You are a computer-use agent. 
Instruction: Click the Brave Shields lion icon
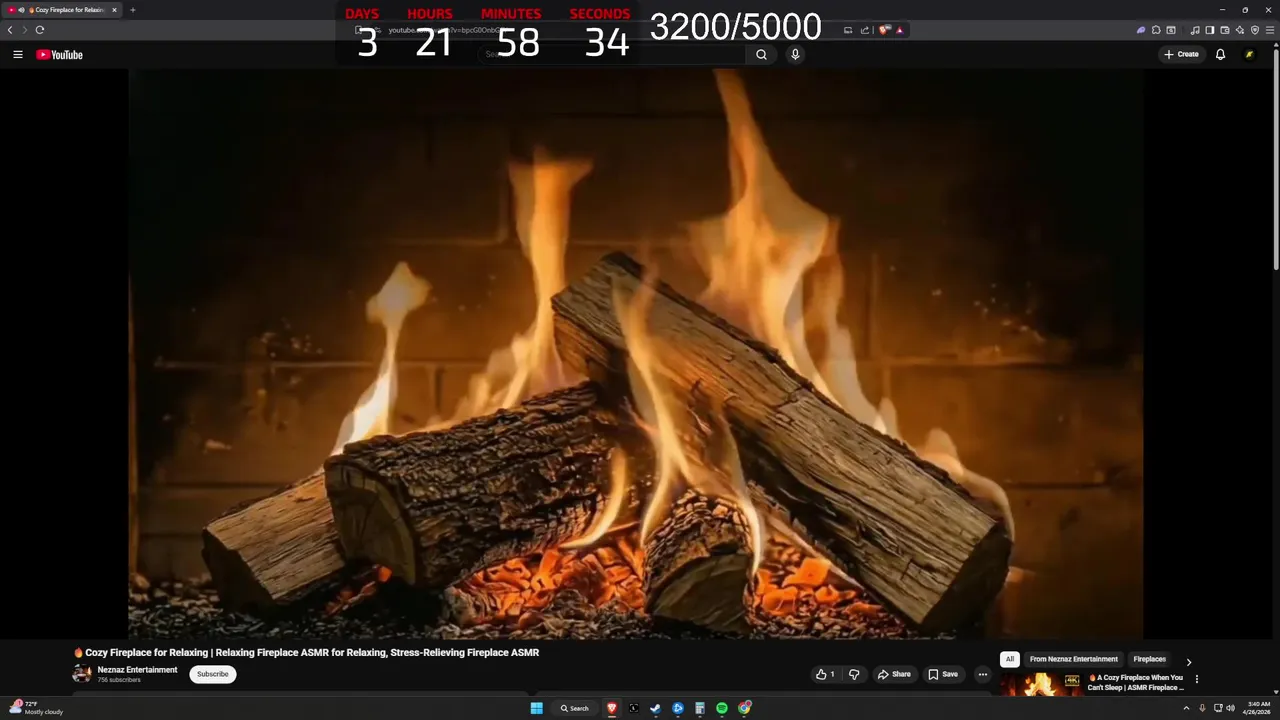point(884,30)
